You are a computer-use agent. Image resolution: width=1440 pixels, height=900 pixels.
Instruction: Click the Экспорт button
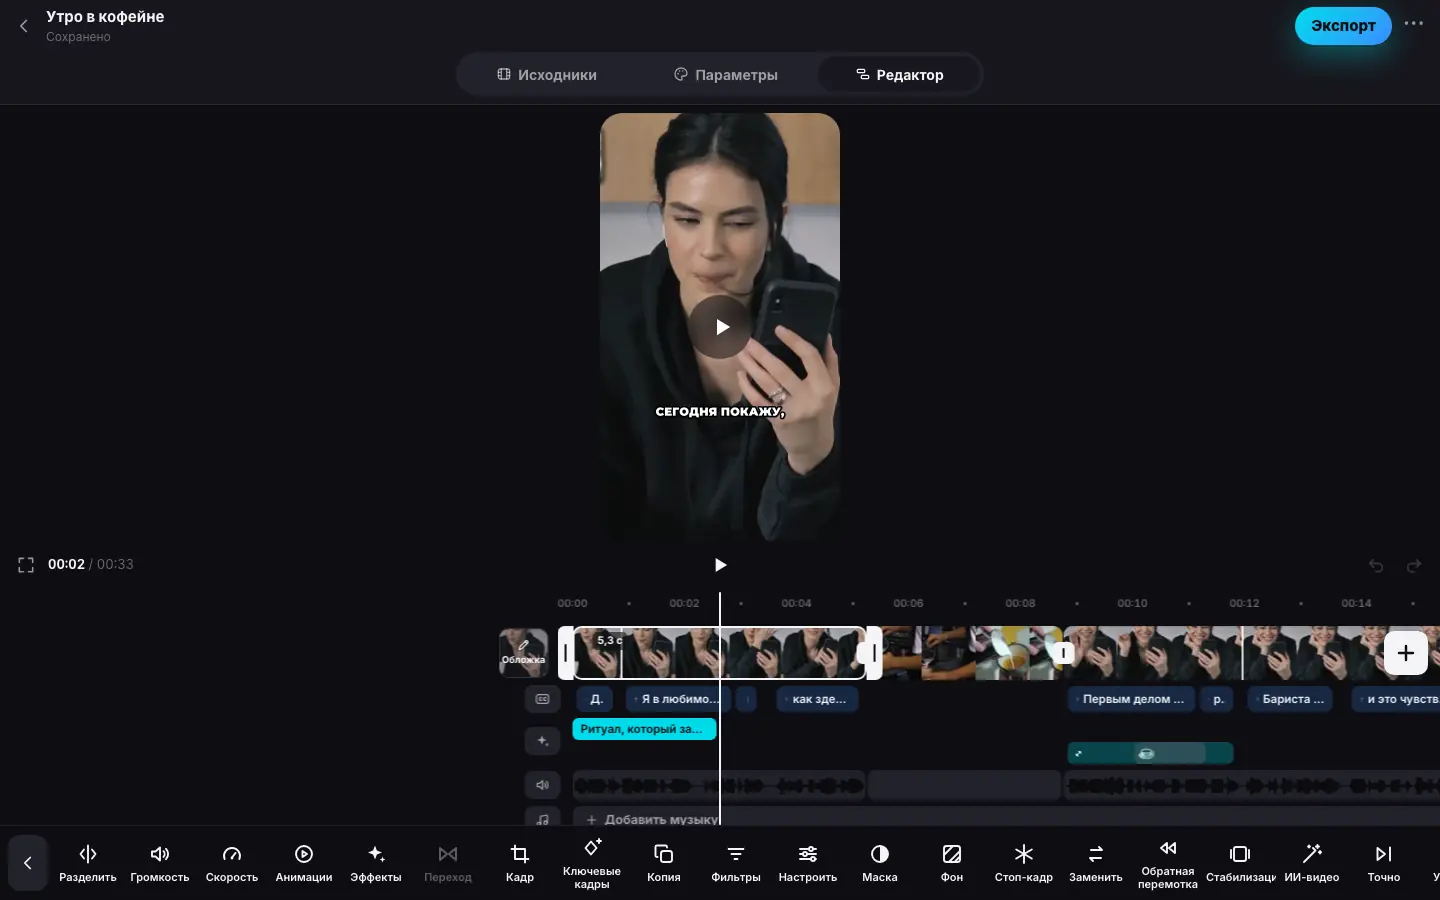(x=1343, y=26)
